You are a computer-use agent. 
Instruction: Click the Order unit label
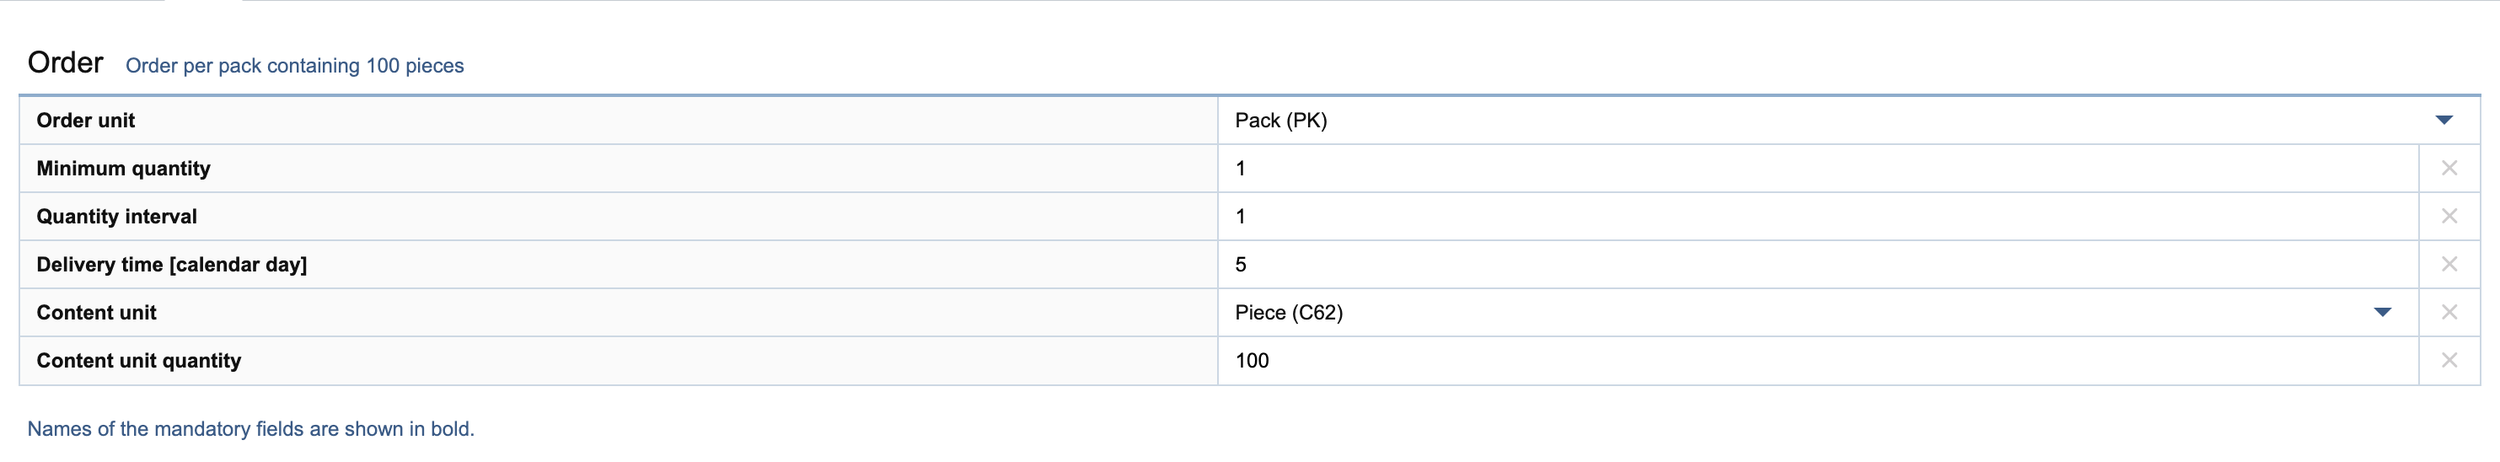(x=85, y=120)
